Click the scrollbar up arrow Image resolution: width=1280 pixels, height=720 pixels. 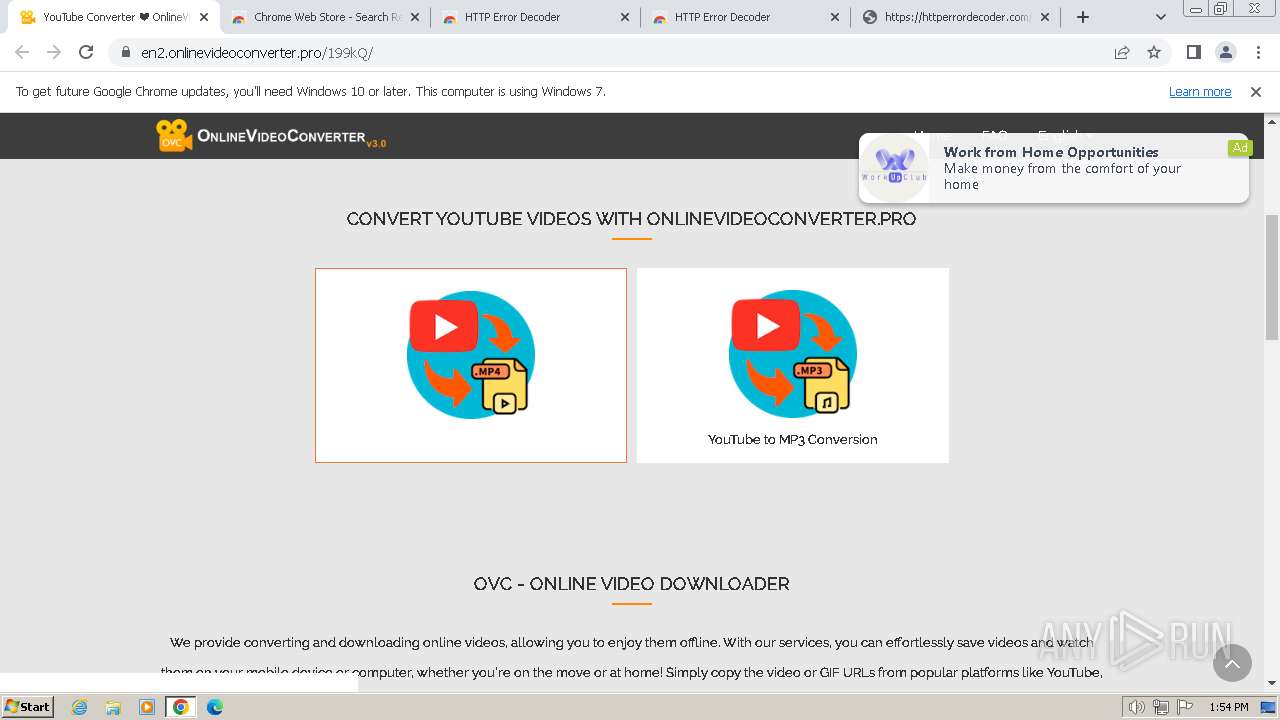(1272, 120)
